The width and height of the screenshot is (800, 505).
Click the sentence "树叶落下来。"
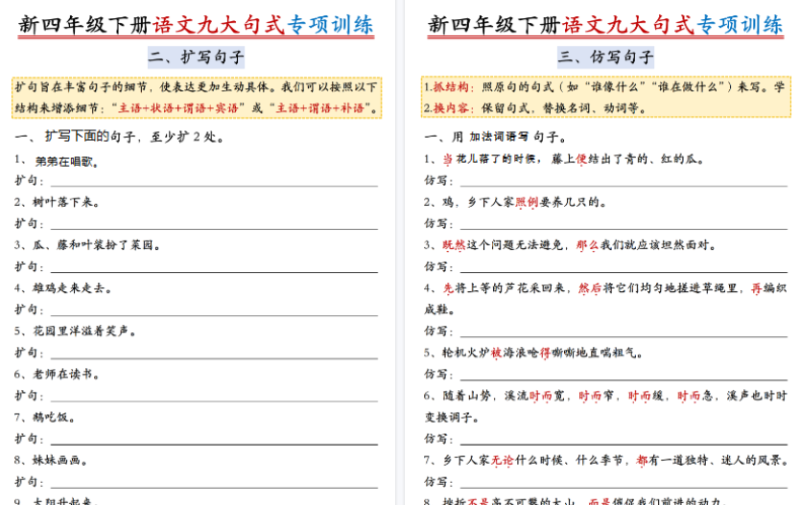click(x=66, y=202)
